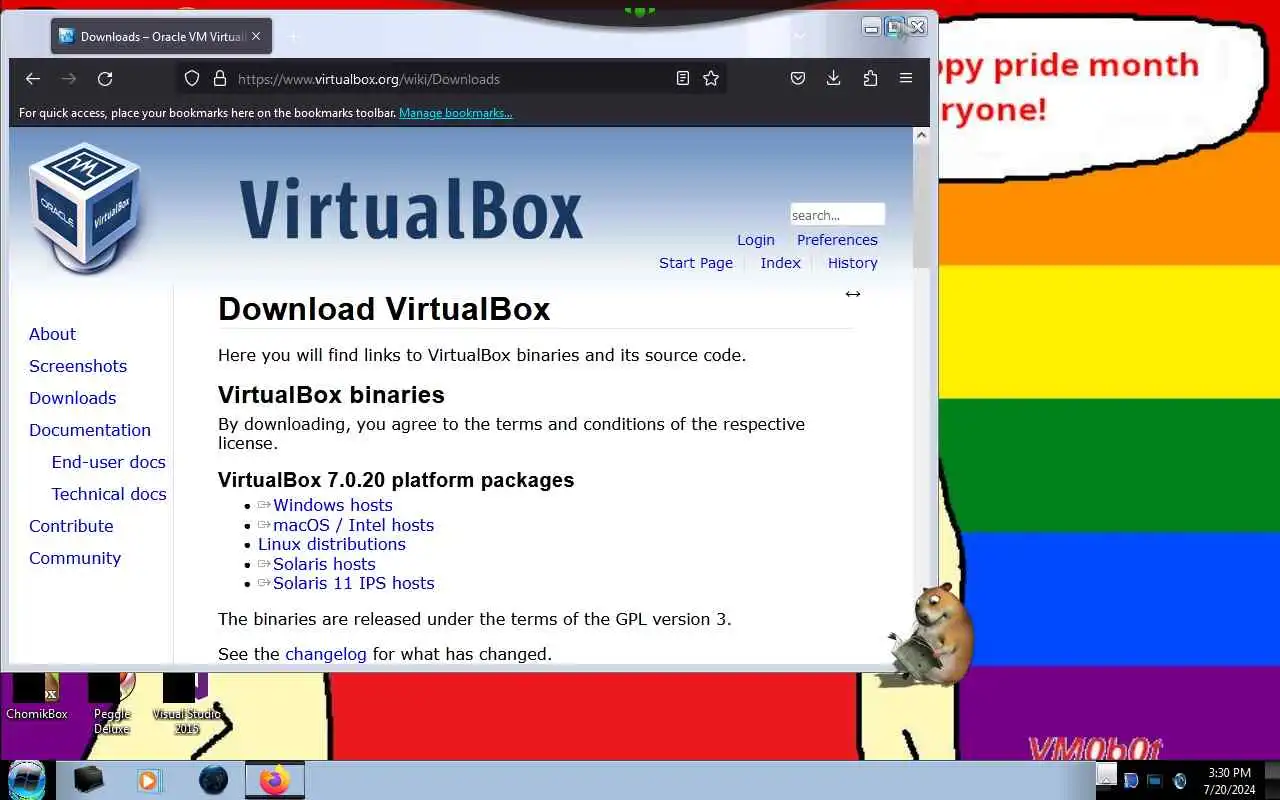
Task: Open the Linux distributions link
Action: [332, 544]
